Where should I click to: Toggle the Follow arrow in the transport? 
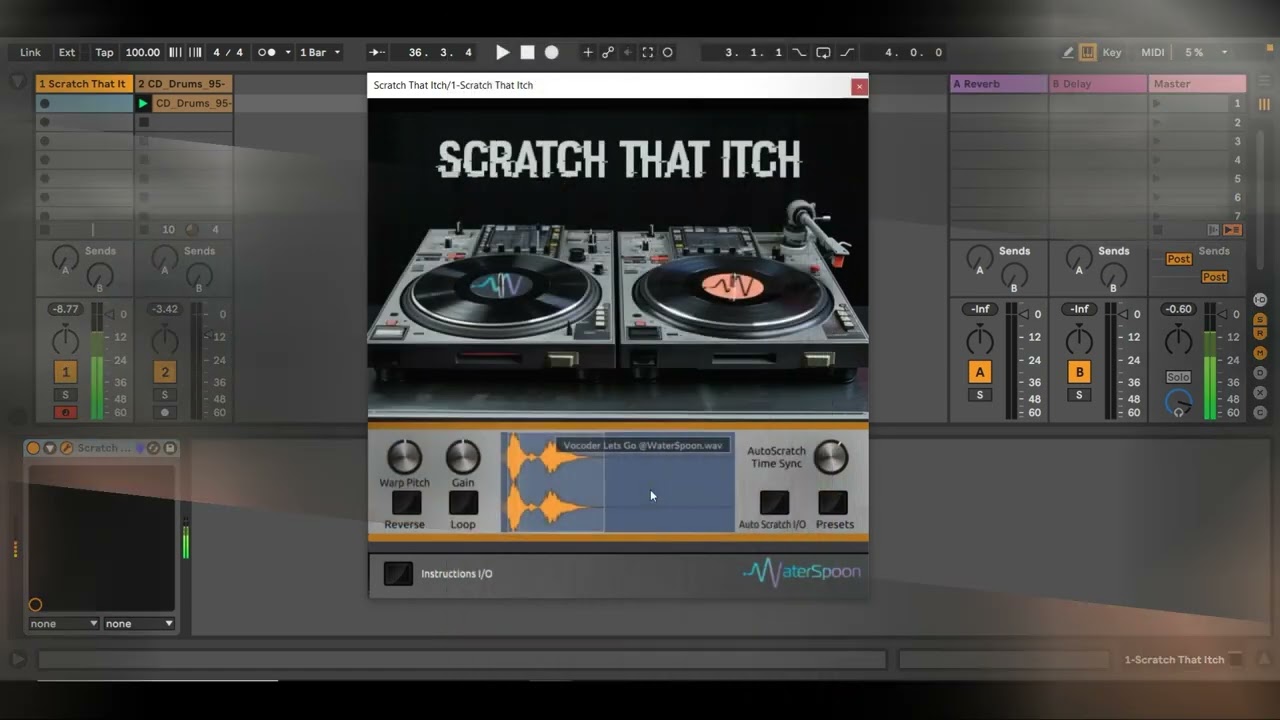click(376, 52)
